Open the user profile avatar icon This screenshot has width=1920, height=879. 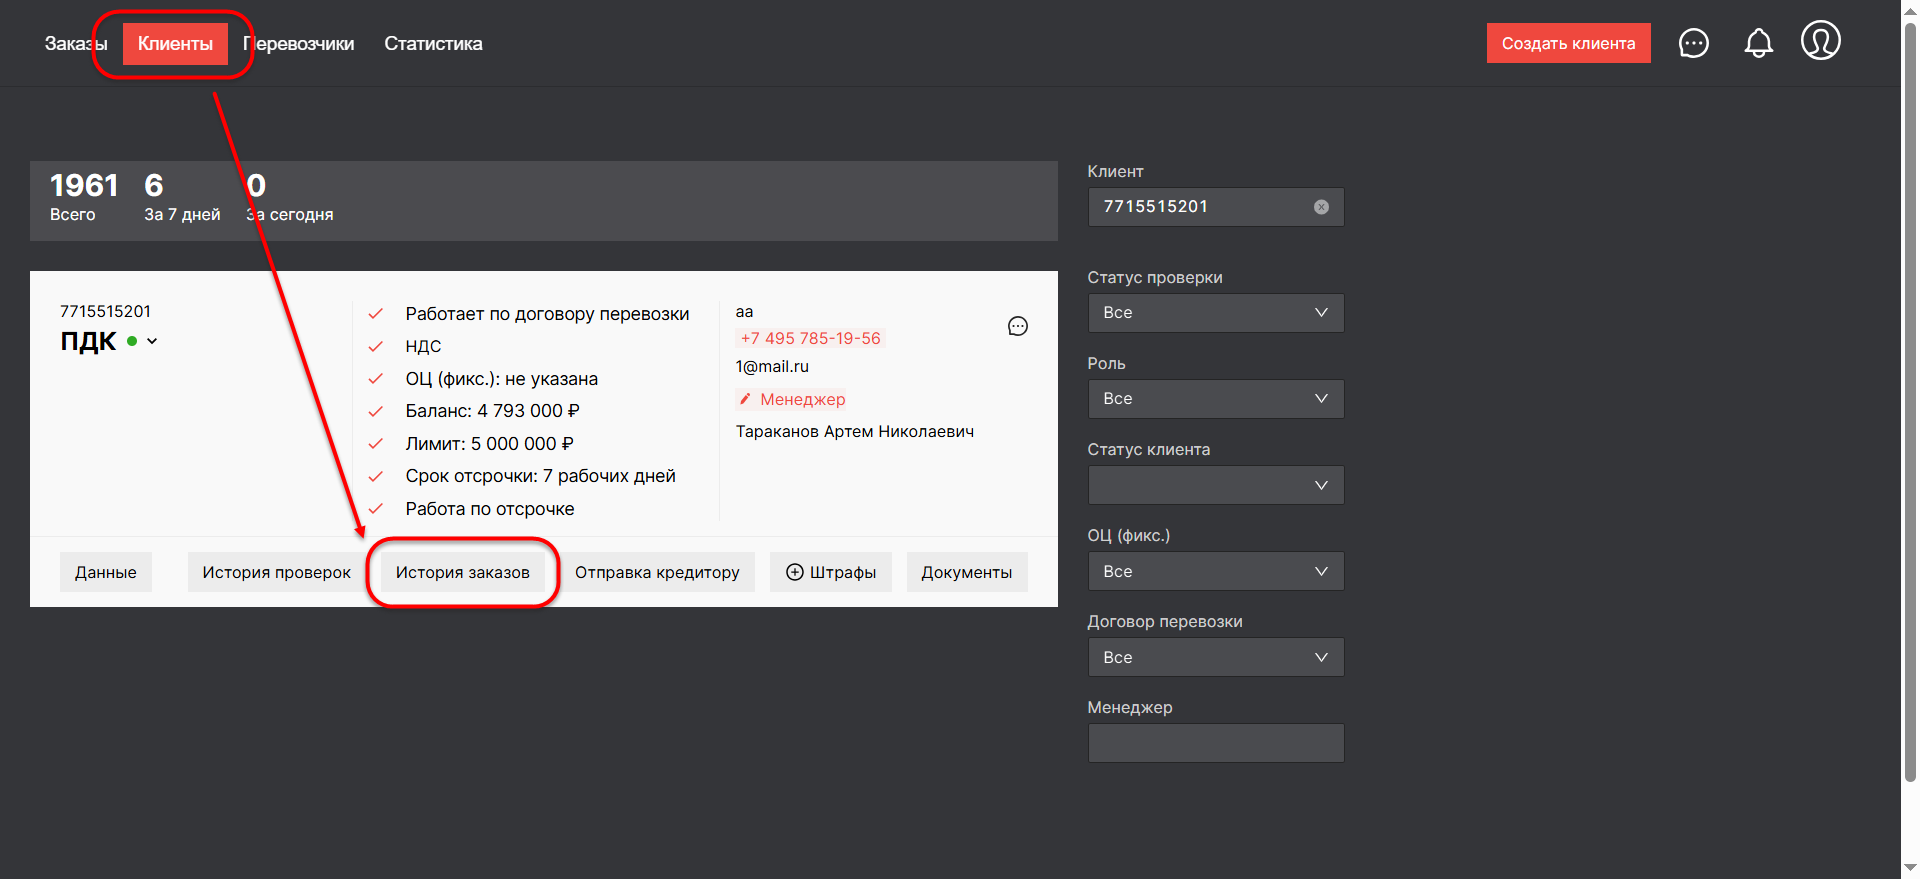pos(1820,41)
